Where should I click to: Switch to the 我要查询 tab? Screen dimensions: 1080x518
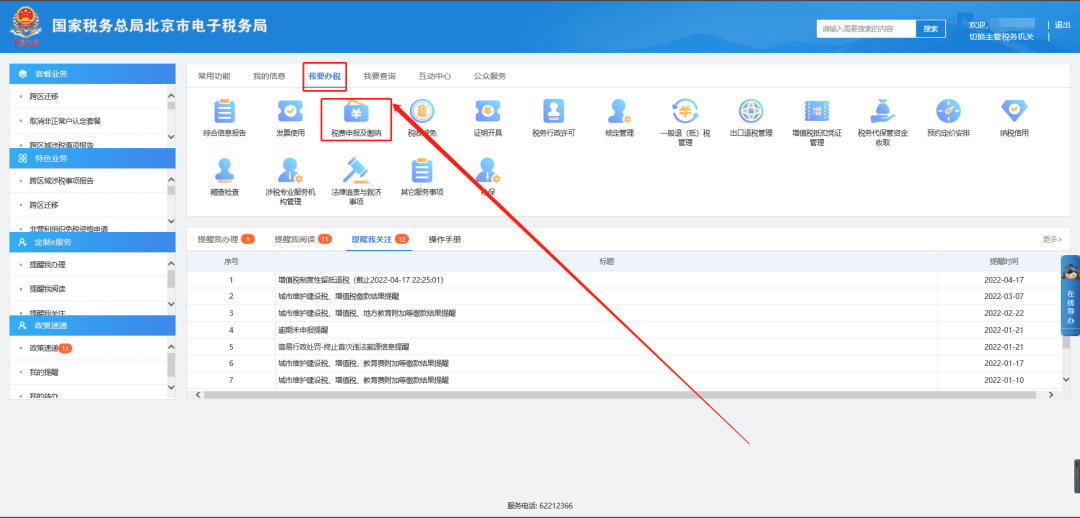[380, 76]
